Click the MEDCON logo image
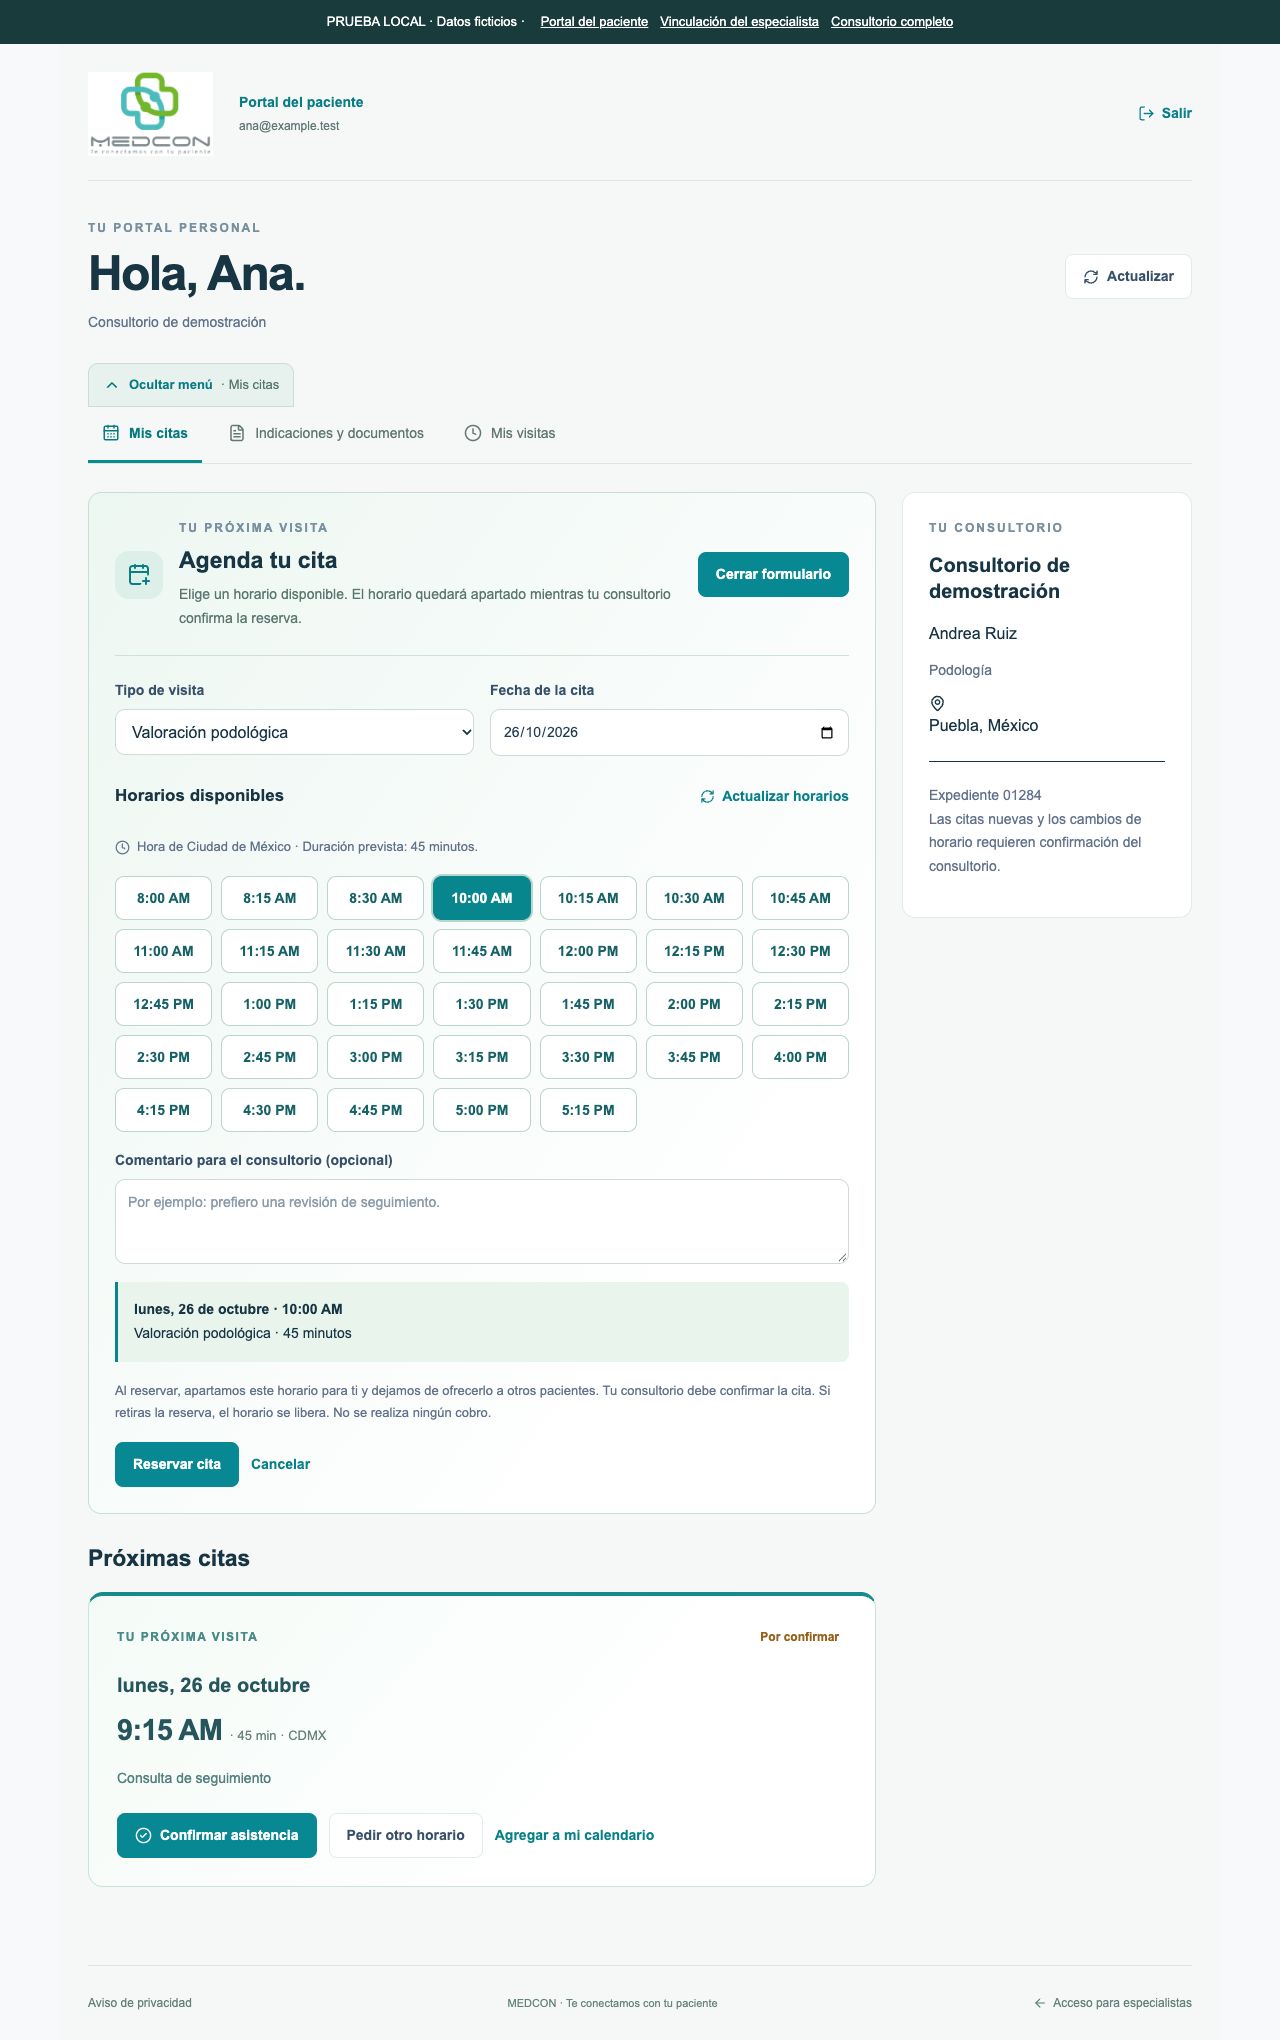 pyautogui.click(x=150, y=113)
